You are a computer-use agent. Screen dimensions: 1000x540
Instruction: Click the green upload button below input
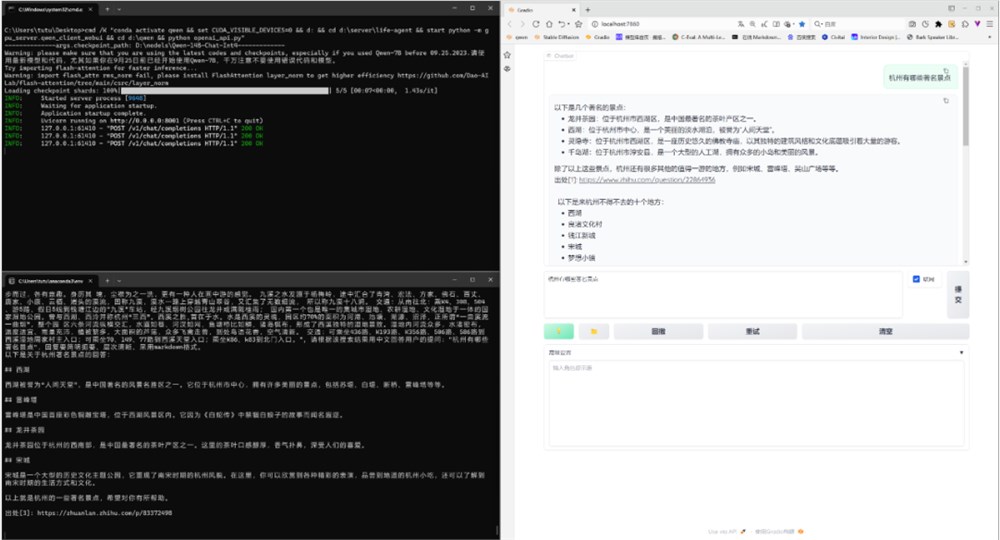pyautogui.click(x=559, y=332)
